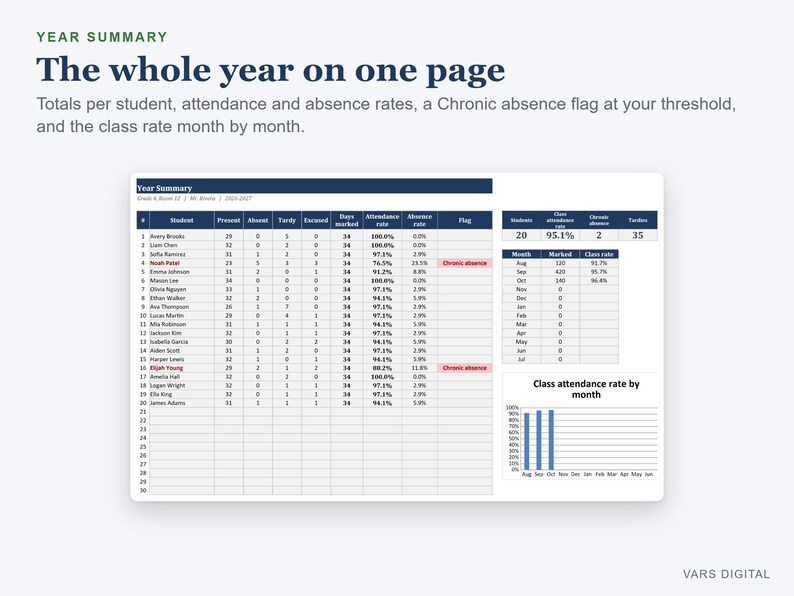This screenshot has width=794, height=596.
Task: Click the 'Excused' column header
Action: coord(316,220)
